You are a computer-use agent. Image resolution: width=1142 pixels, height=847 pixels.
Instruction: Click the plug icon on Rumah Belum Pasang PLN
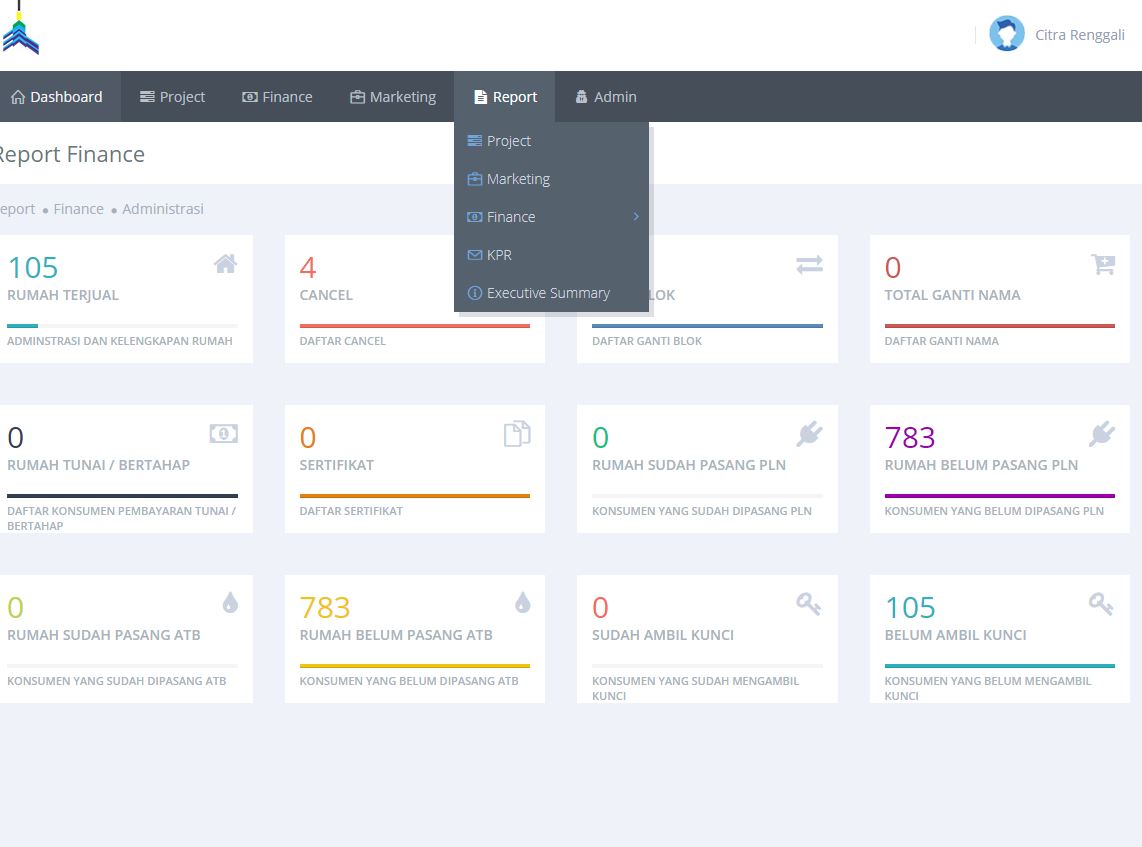tap(1101, 434)
